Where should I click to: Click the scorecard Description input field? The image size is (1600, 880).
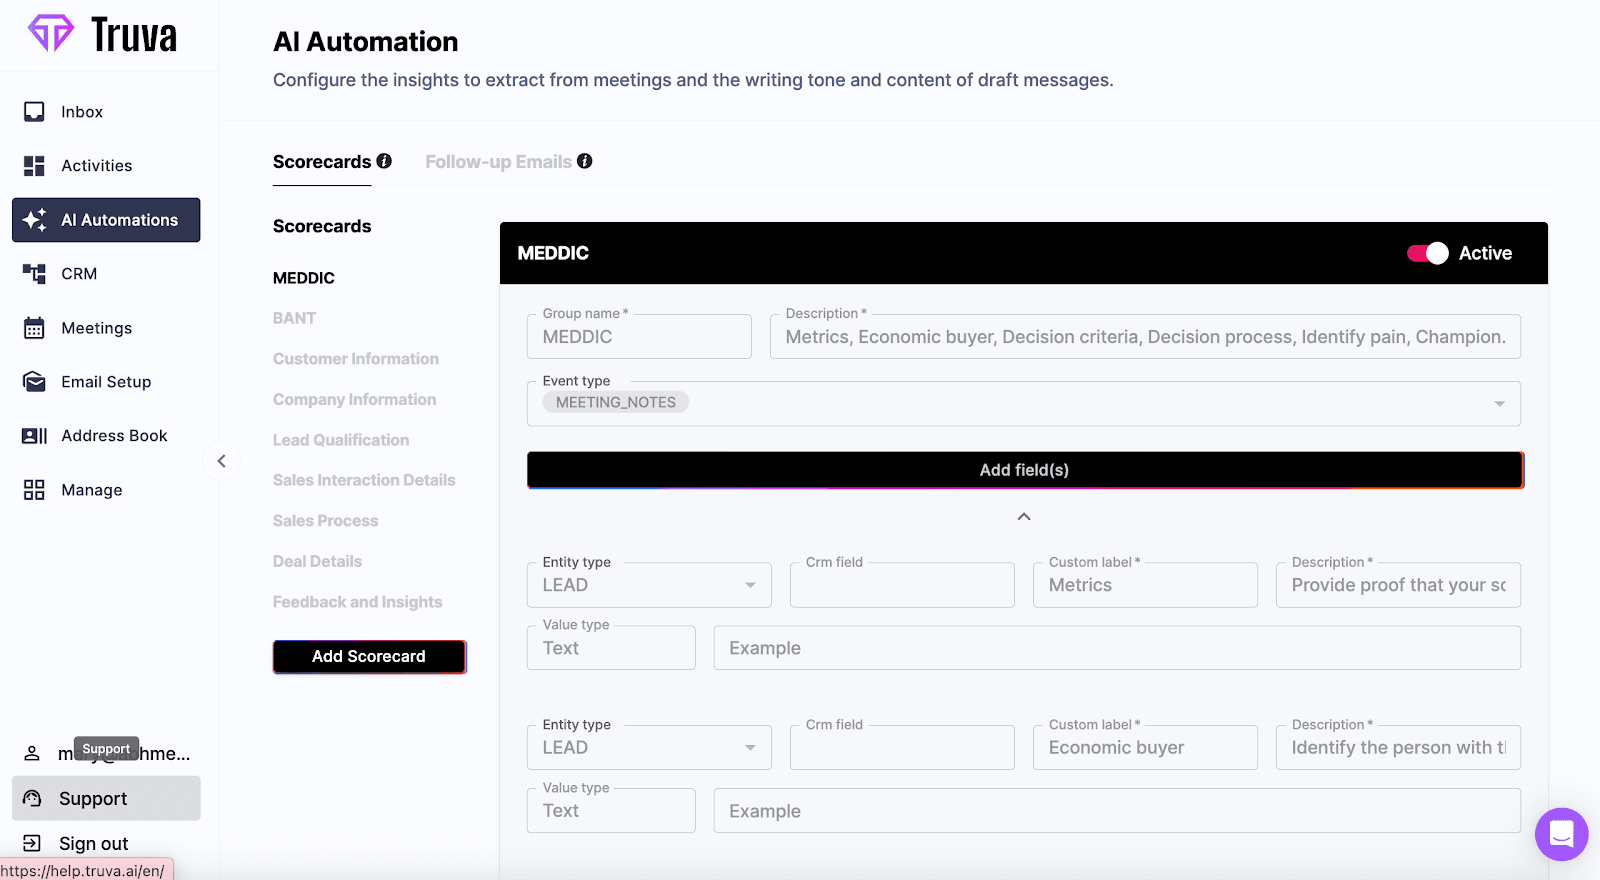click(x=1145, y=337)
